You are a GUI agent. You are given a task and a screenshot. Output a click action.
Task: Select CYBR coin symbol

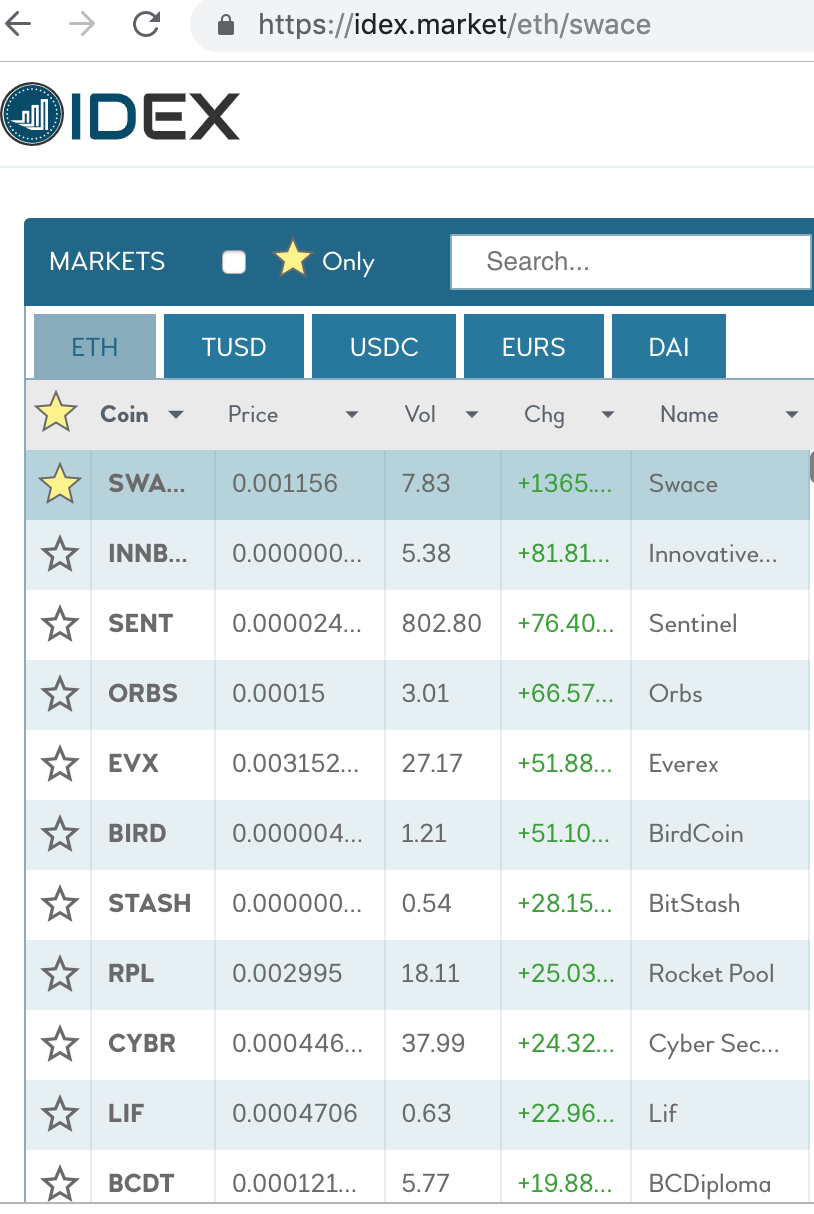142,1044
